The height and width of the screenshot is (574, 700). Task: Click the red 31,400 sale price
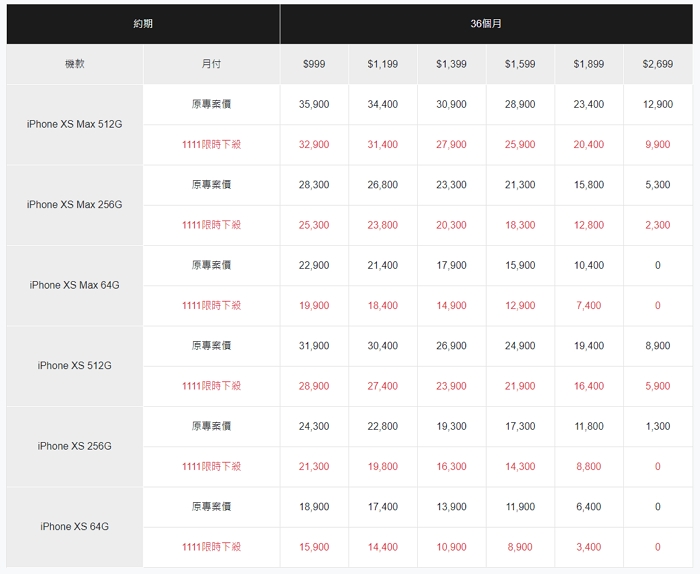383,145
